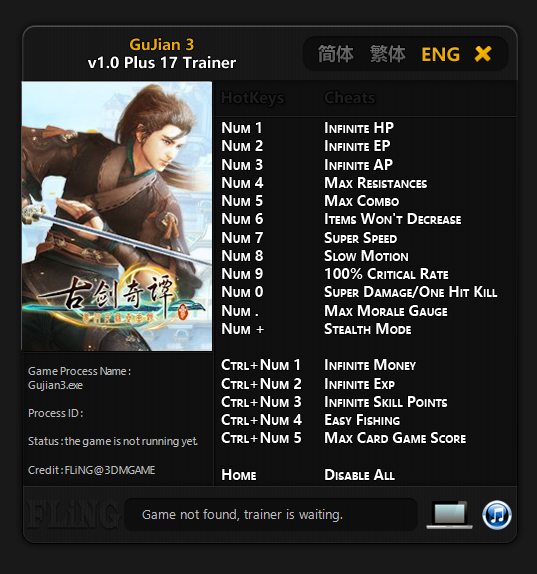537x574 pixels.
Task: Enable Infinite Money cheat
Action: click(x=370, y=365)
